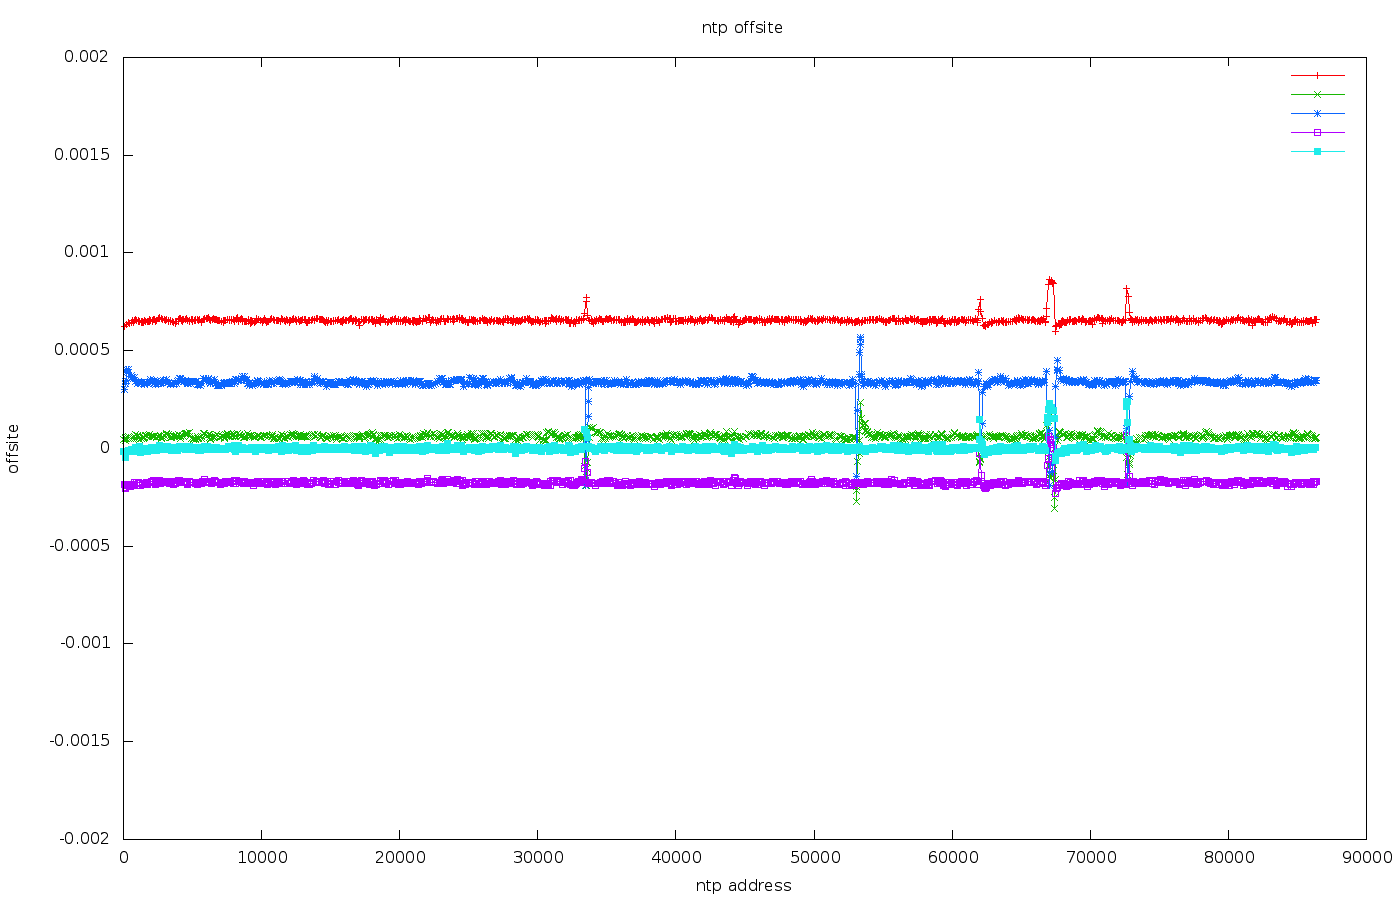
Task: Click the black redacted legend box
Action: click(x=1218, y=118)
